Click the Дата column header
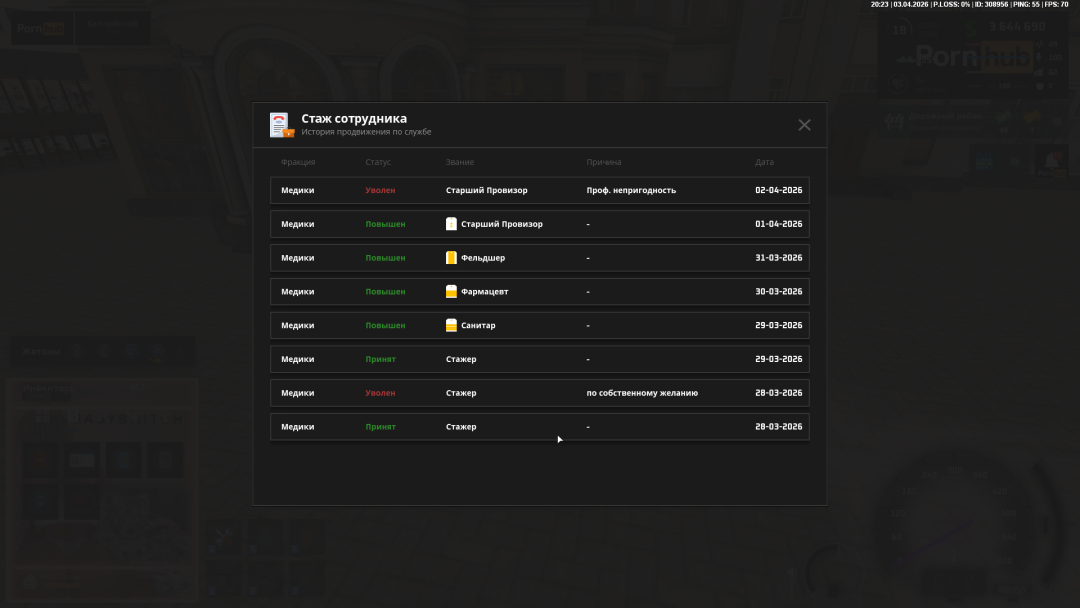 764,162
